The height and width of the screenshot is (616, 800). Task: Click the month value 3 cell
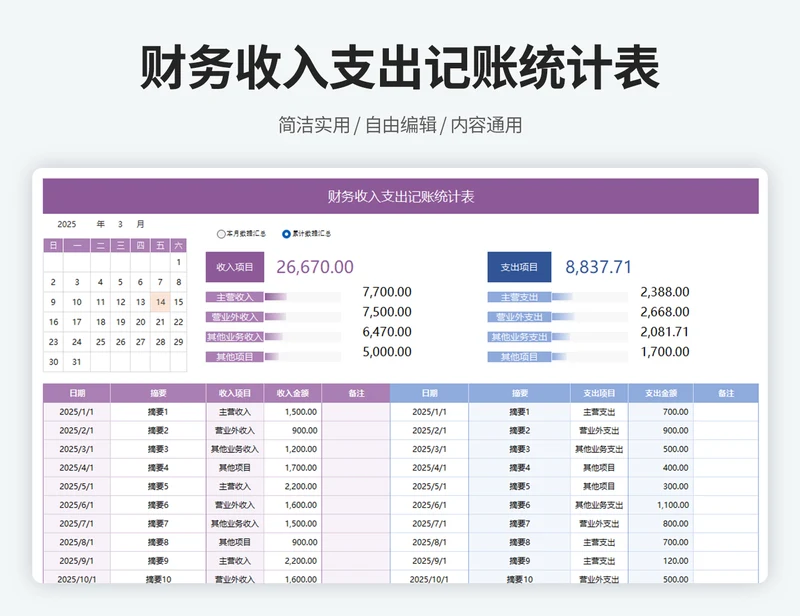coord(120,224)
